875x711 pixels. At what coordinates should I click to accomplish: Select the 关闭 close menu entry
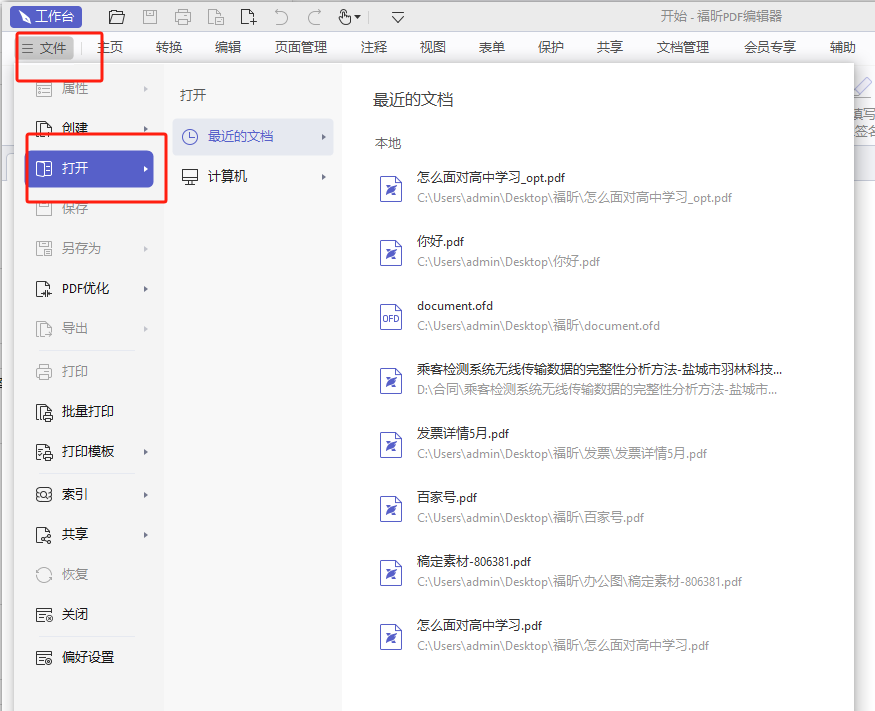tap(90, 614)
